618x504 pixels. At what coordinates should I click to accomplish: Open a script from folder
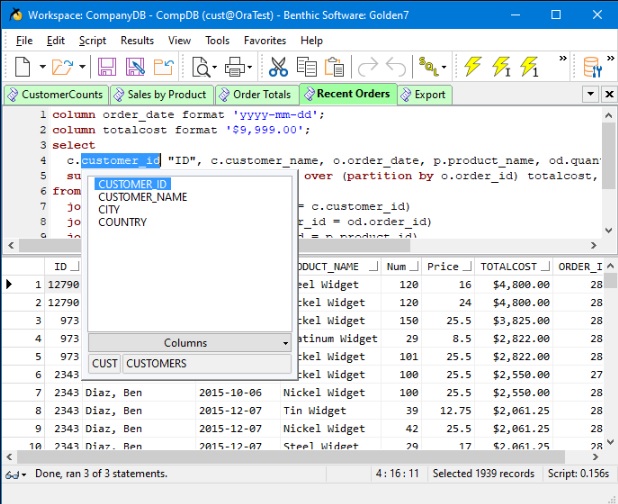62,67
